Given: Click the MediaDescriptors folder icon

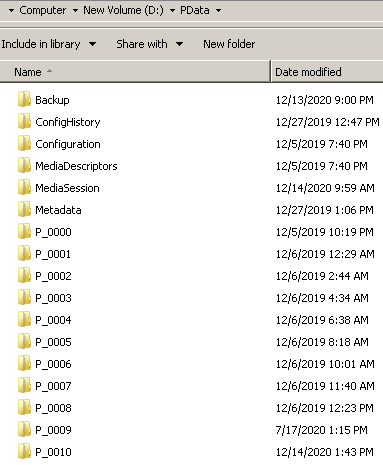Looking at the screenshot, I should (x=24, y=165).
